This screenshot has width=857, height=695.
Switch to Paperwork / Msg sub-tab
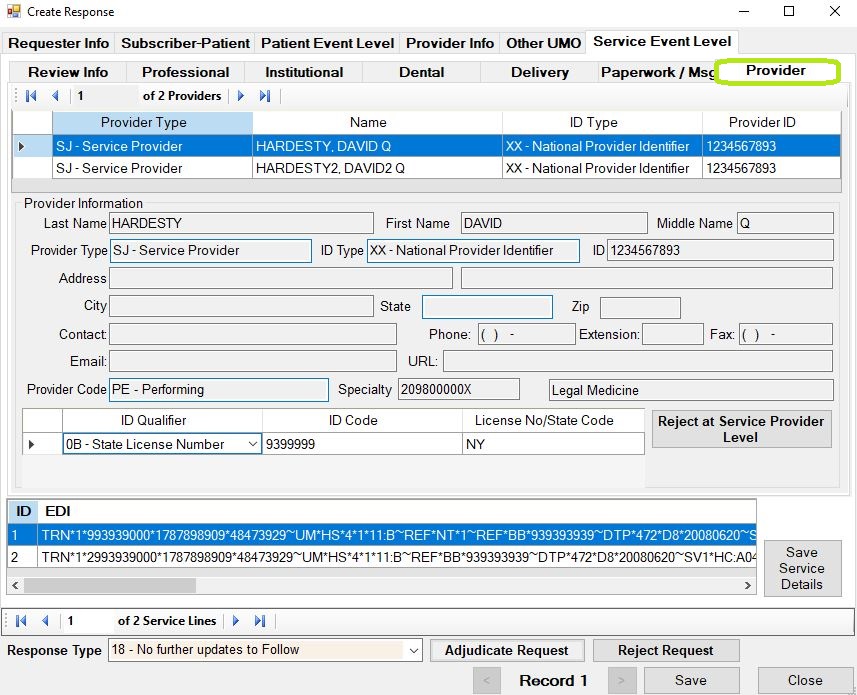(x=657, y=72)
